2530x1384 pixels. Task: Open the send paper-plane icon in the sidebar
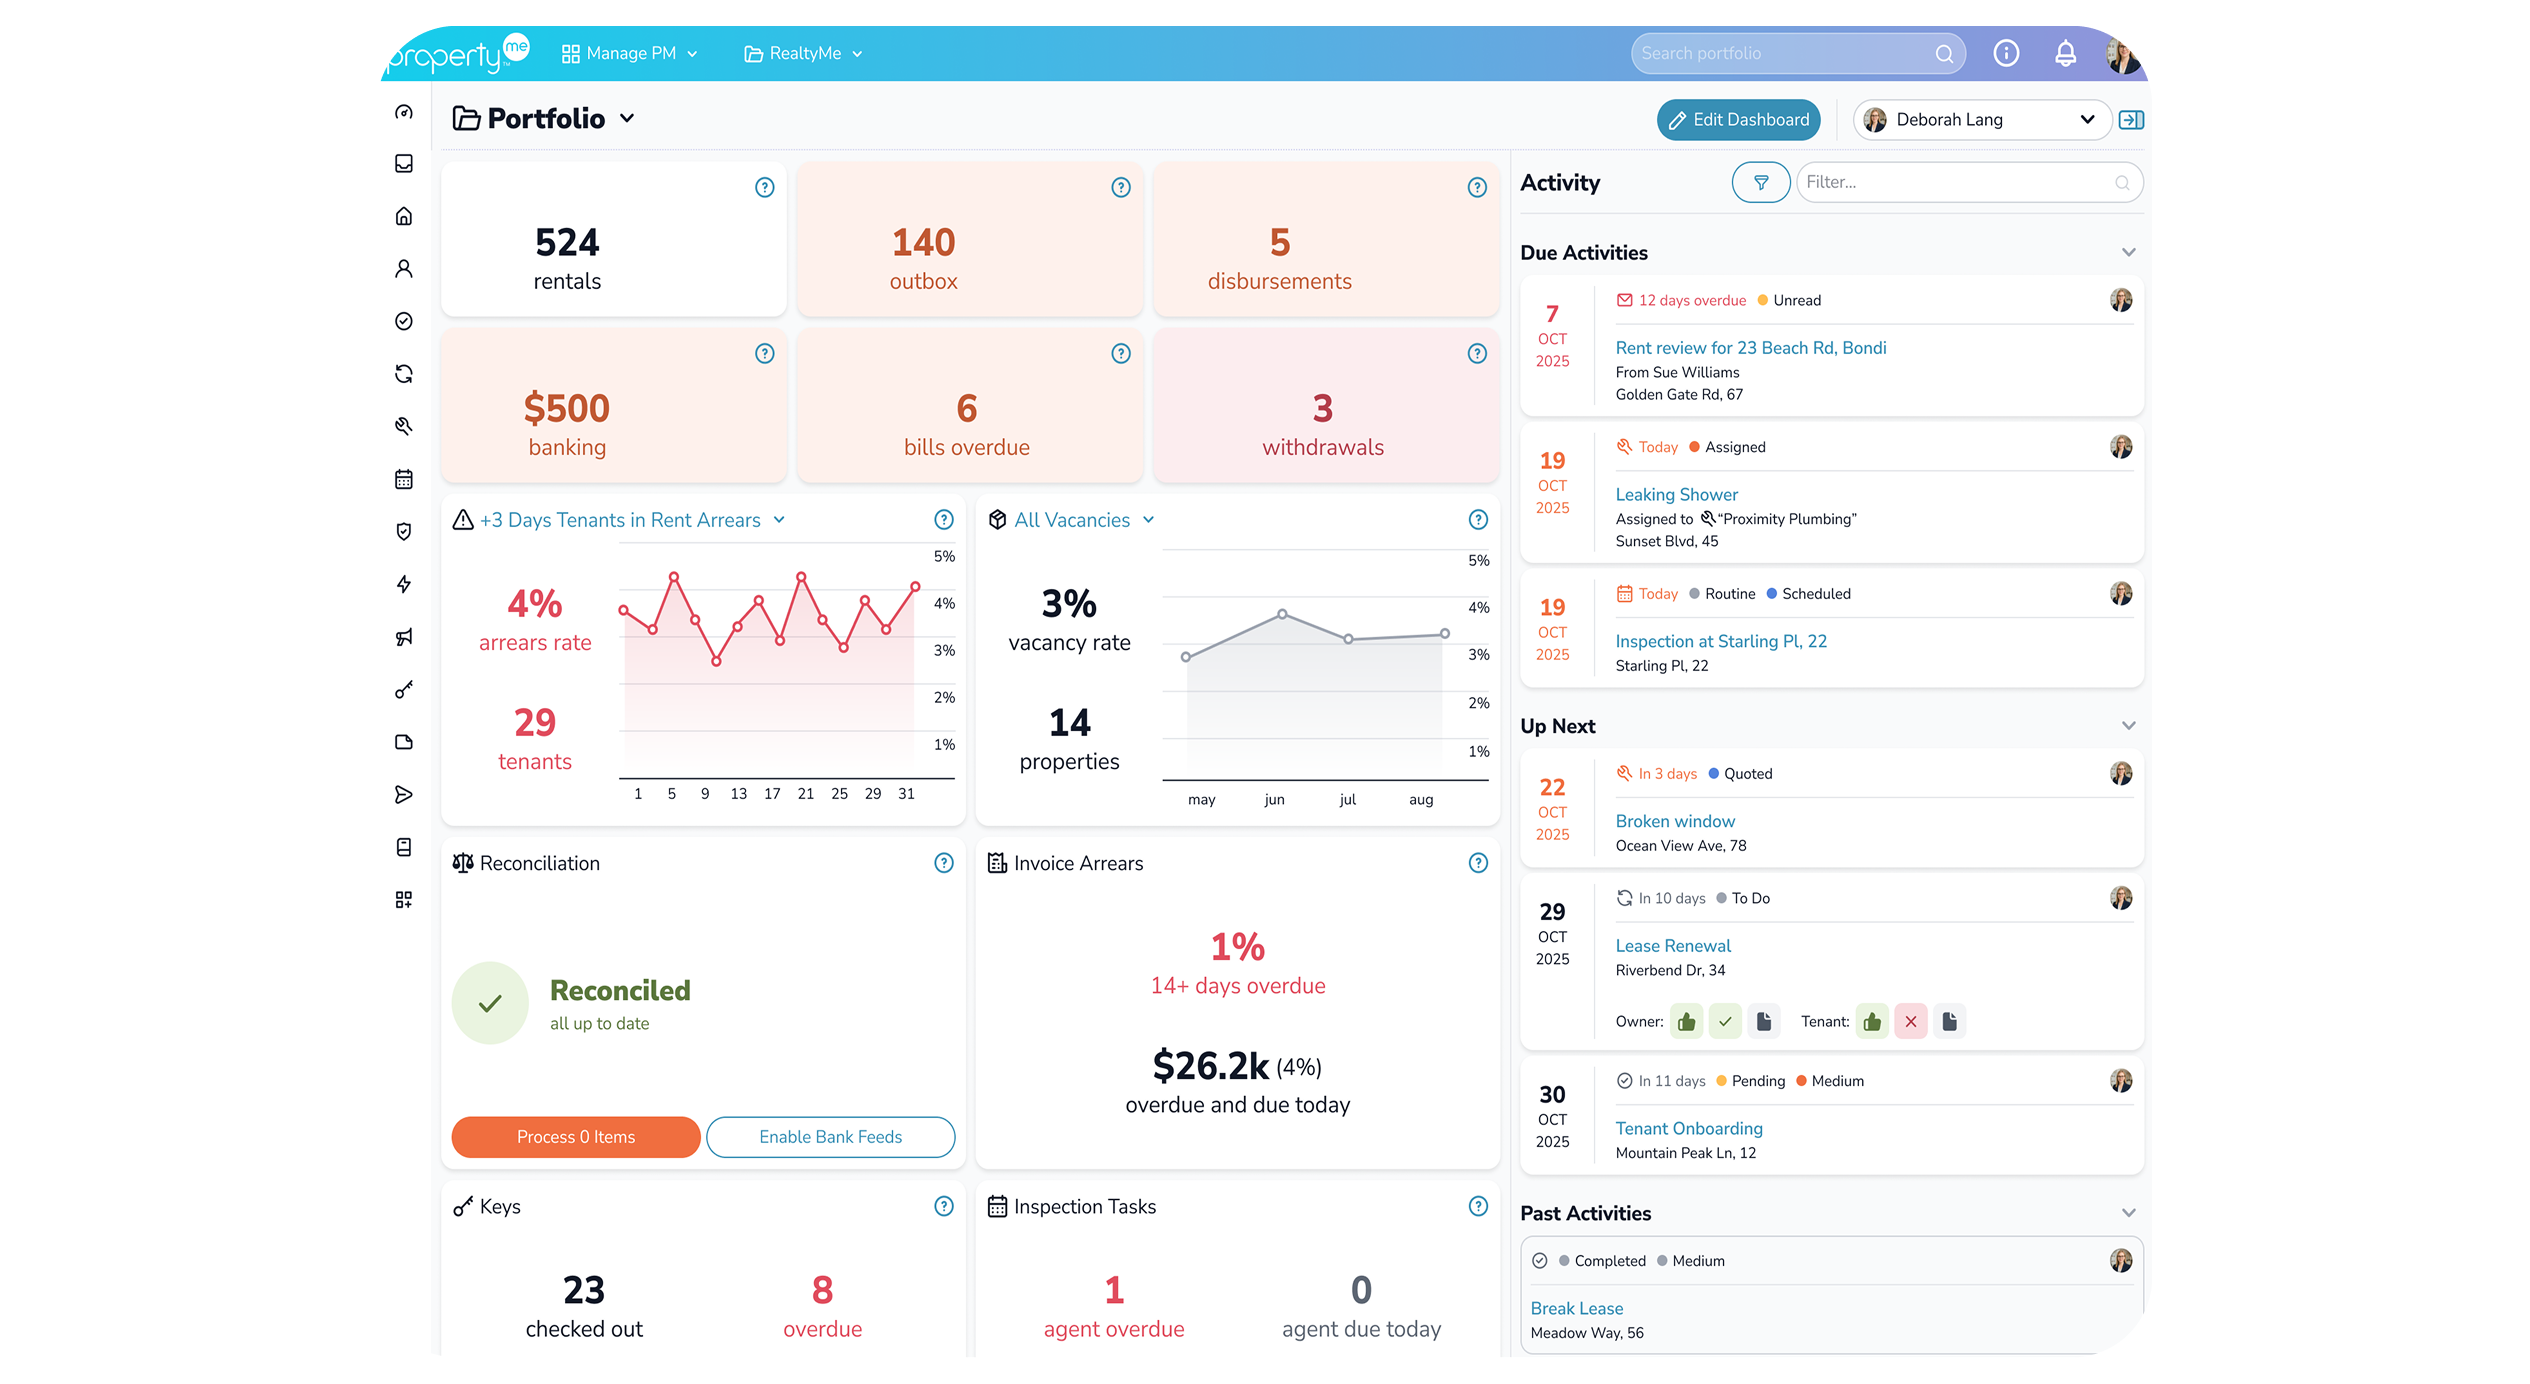404,795
